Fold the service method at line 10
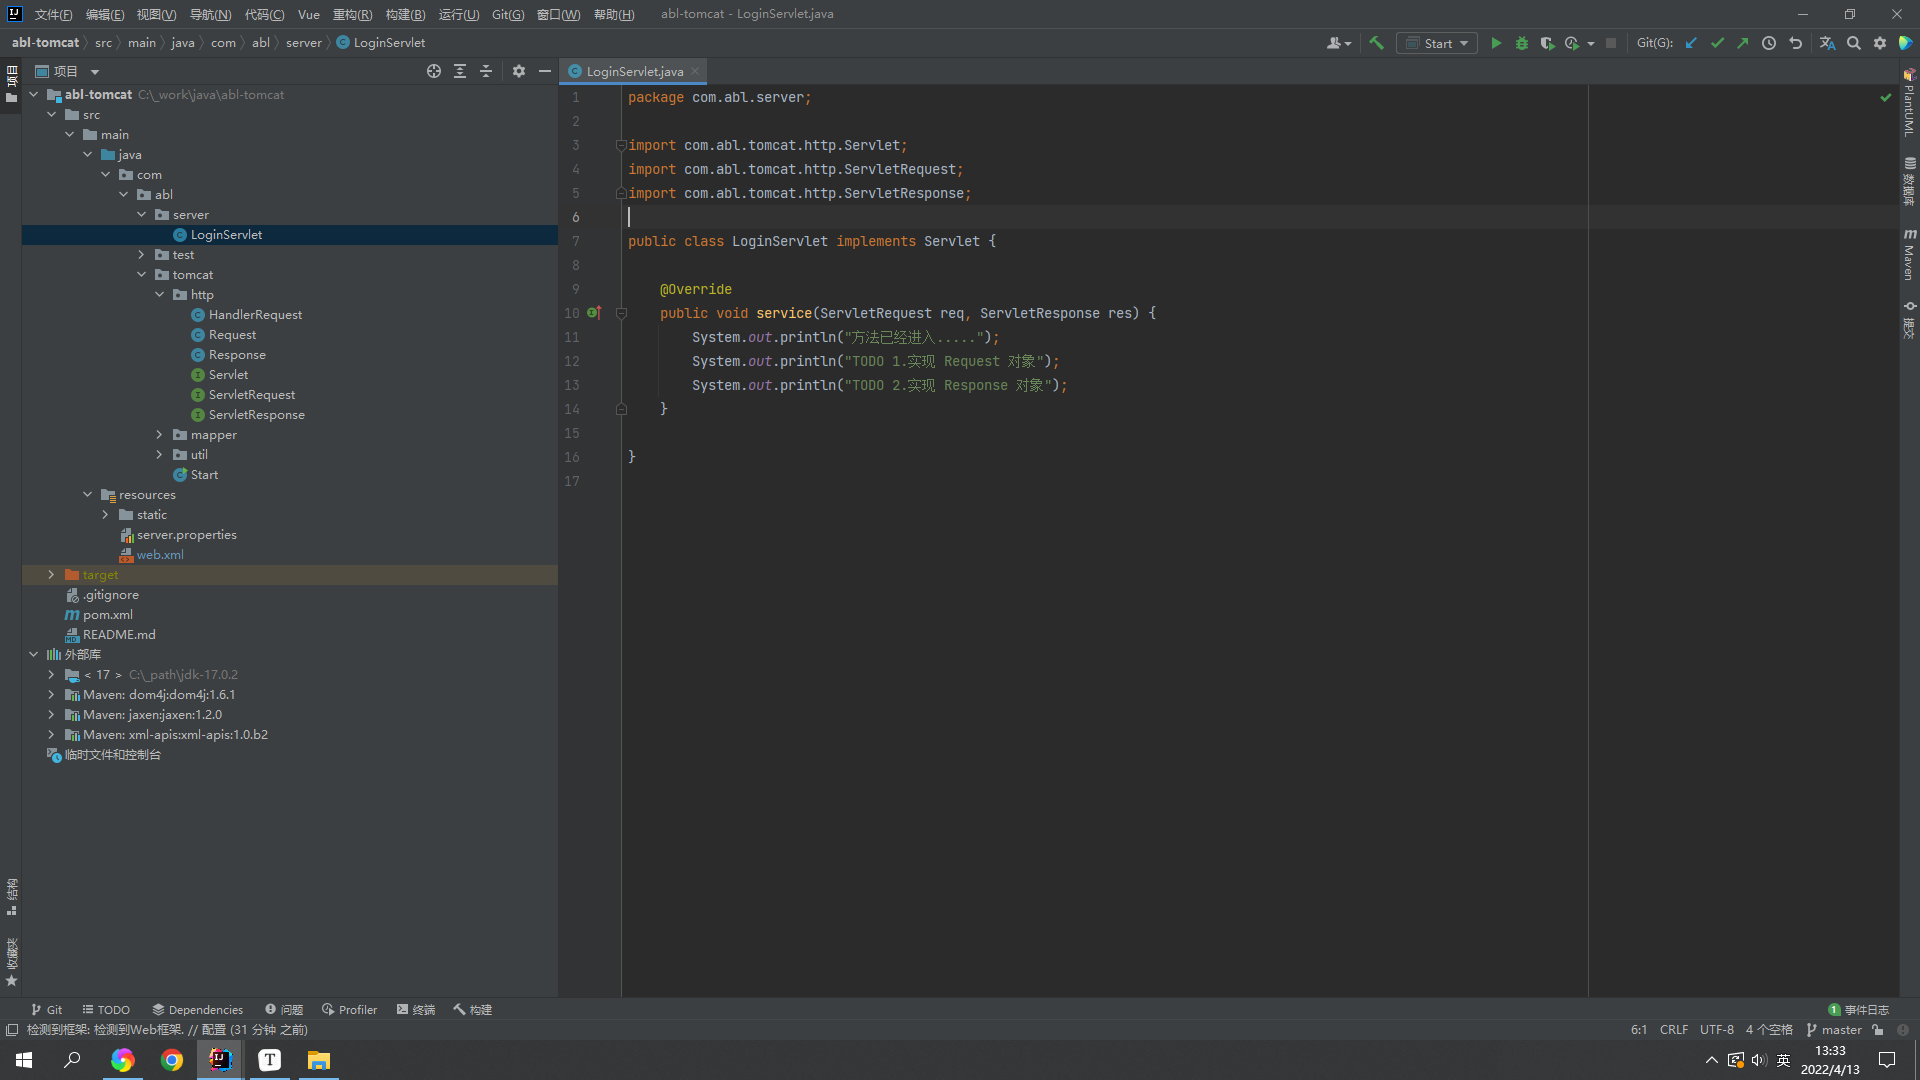The width and height of the screenshot is (1920, 1080). tap(621, 313)
